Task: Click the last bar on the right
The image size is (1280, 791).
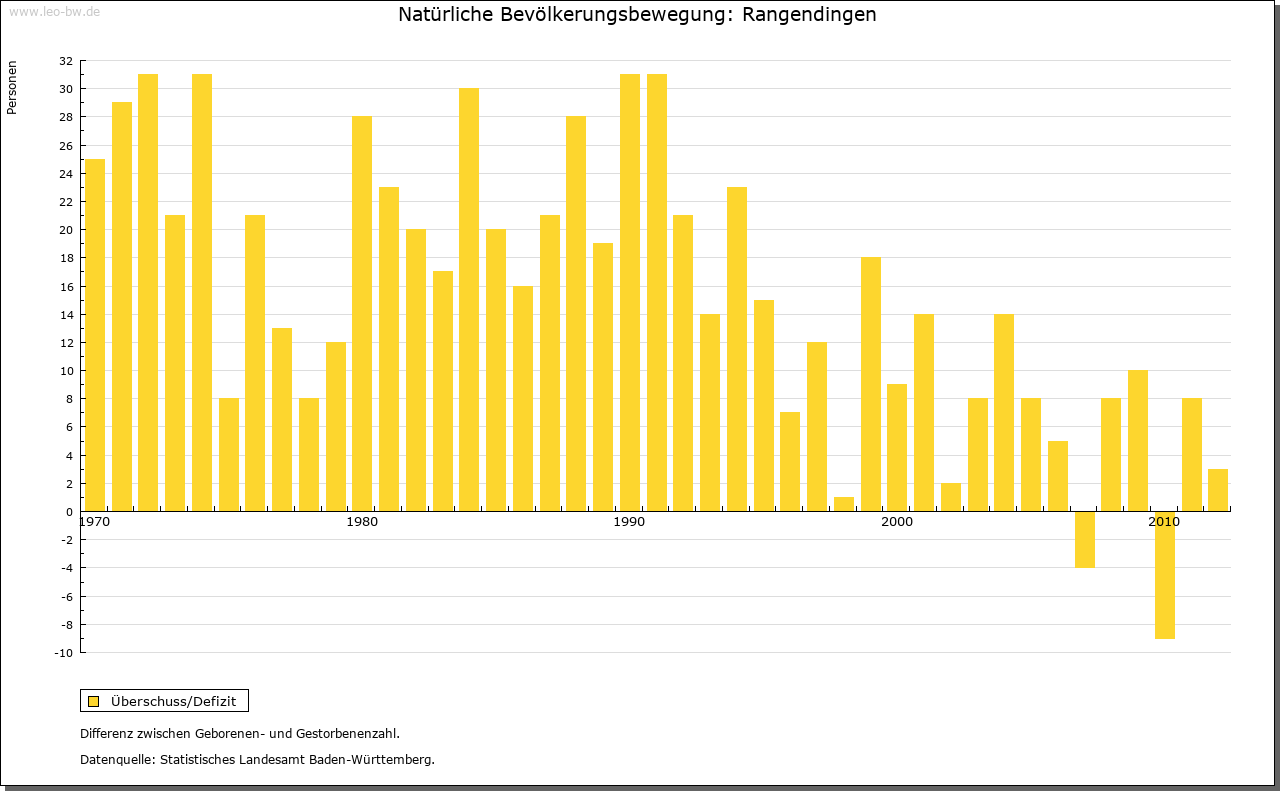Action: [1218, 490]
